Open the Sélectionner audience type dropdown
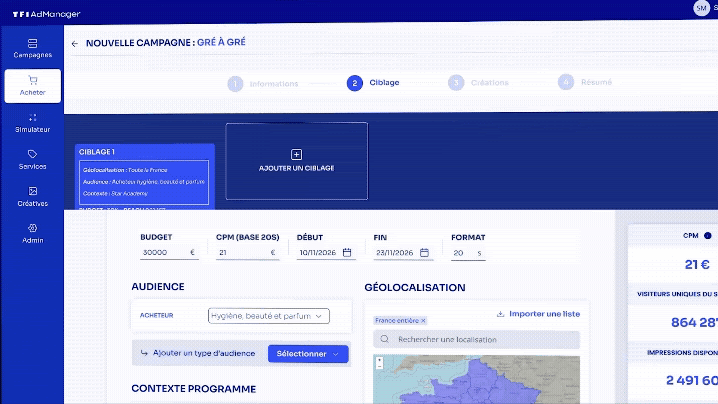Screen dimensions: 718x404 pyautogui.click(x=308, y=353)
